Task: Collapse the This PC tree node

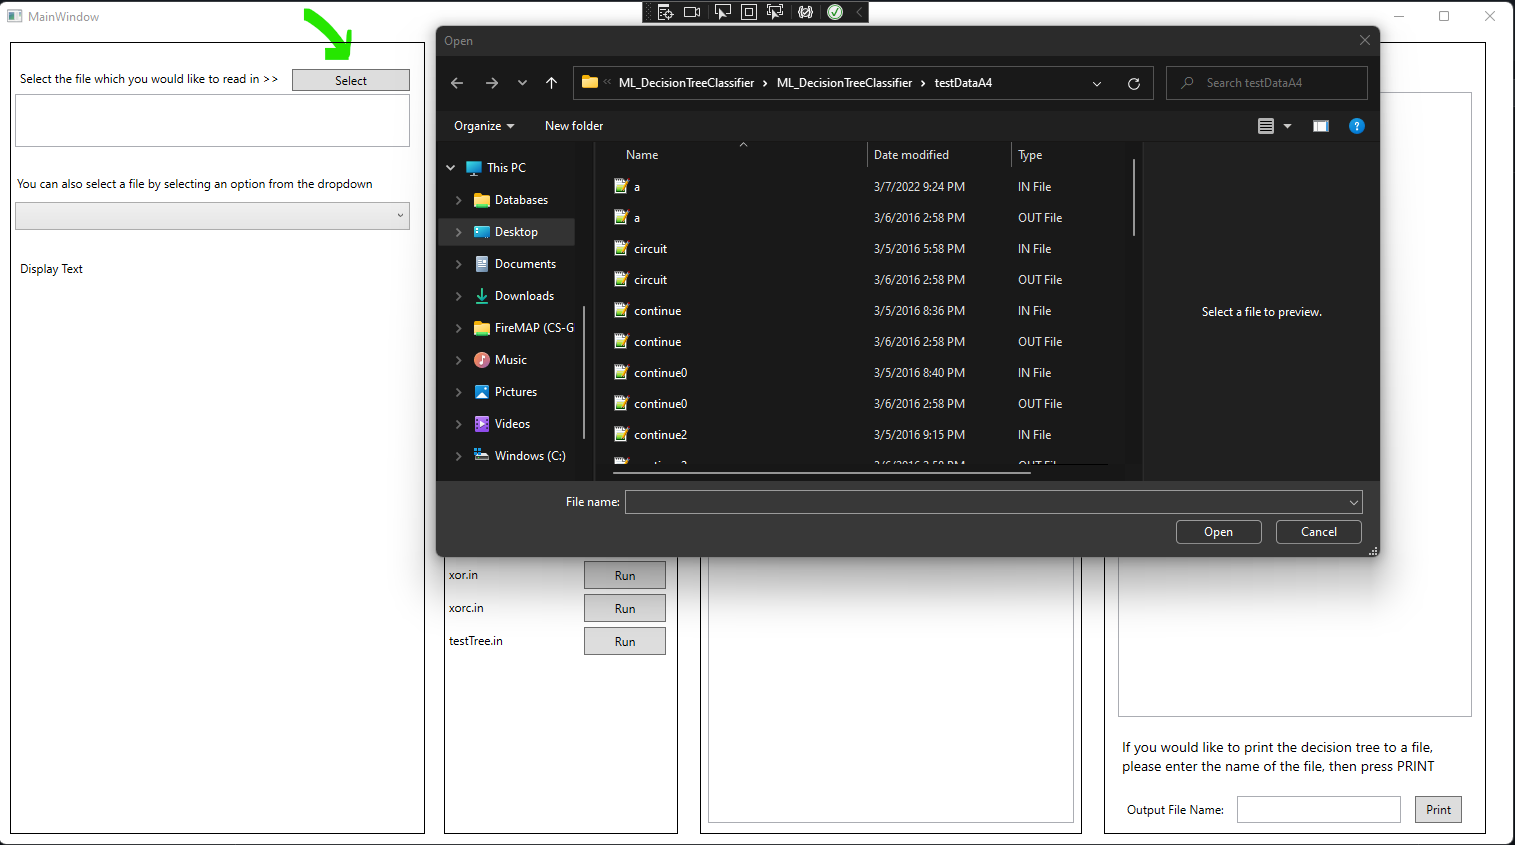Action: [451, 168]
